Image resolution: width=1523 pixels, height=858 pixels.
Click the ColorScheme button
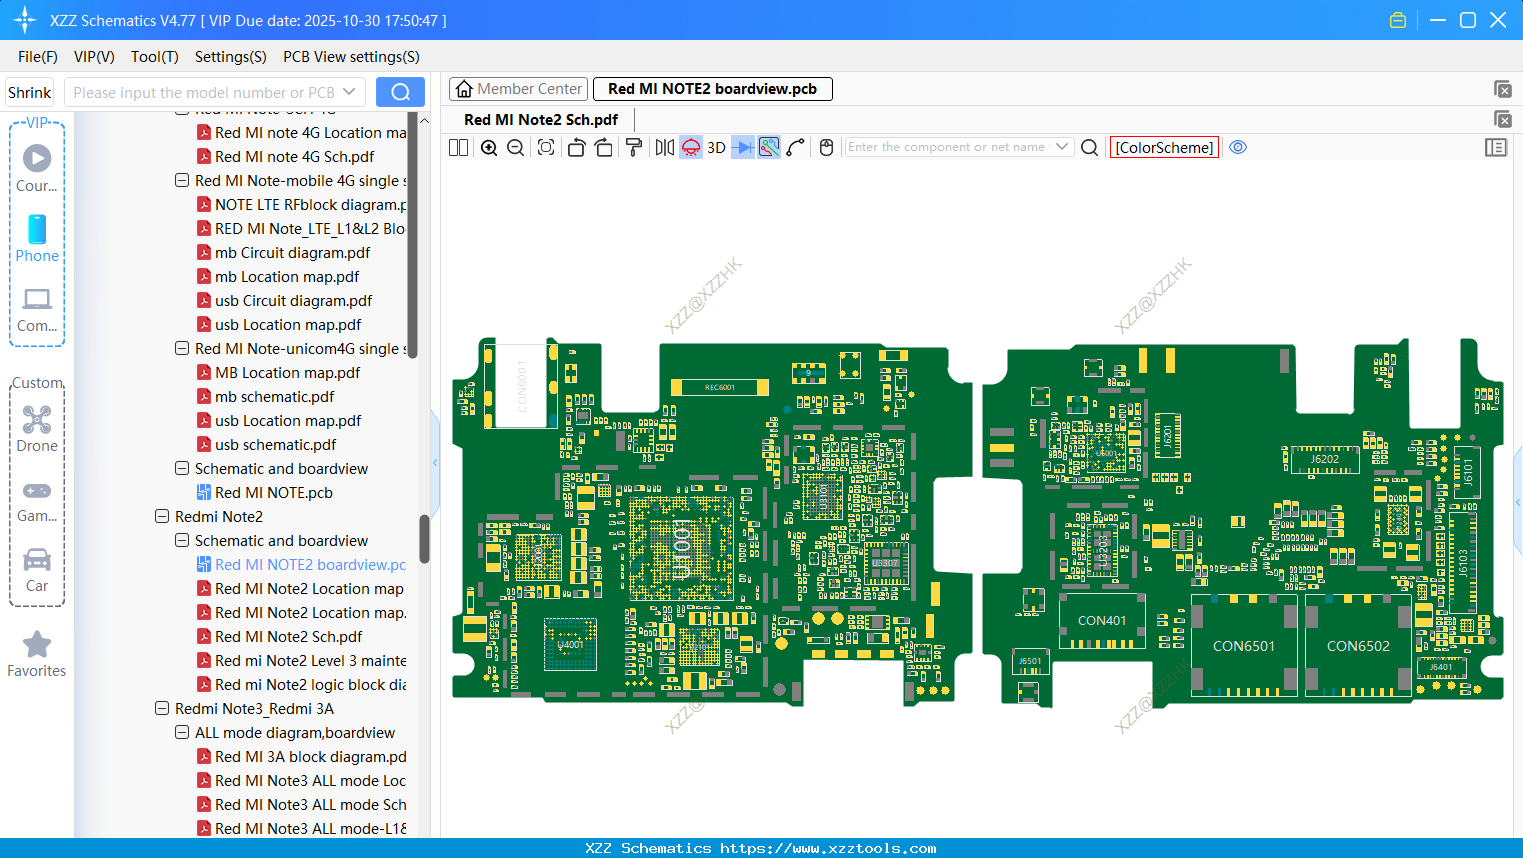(1164, 147)
